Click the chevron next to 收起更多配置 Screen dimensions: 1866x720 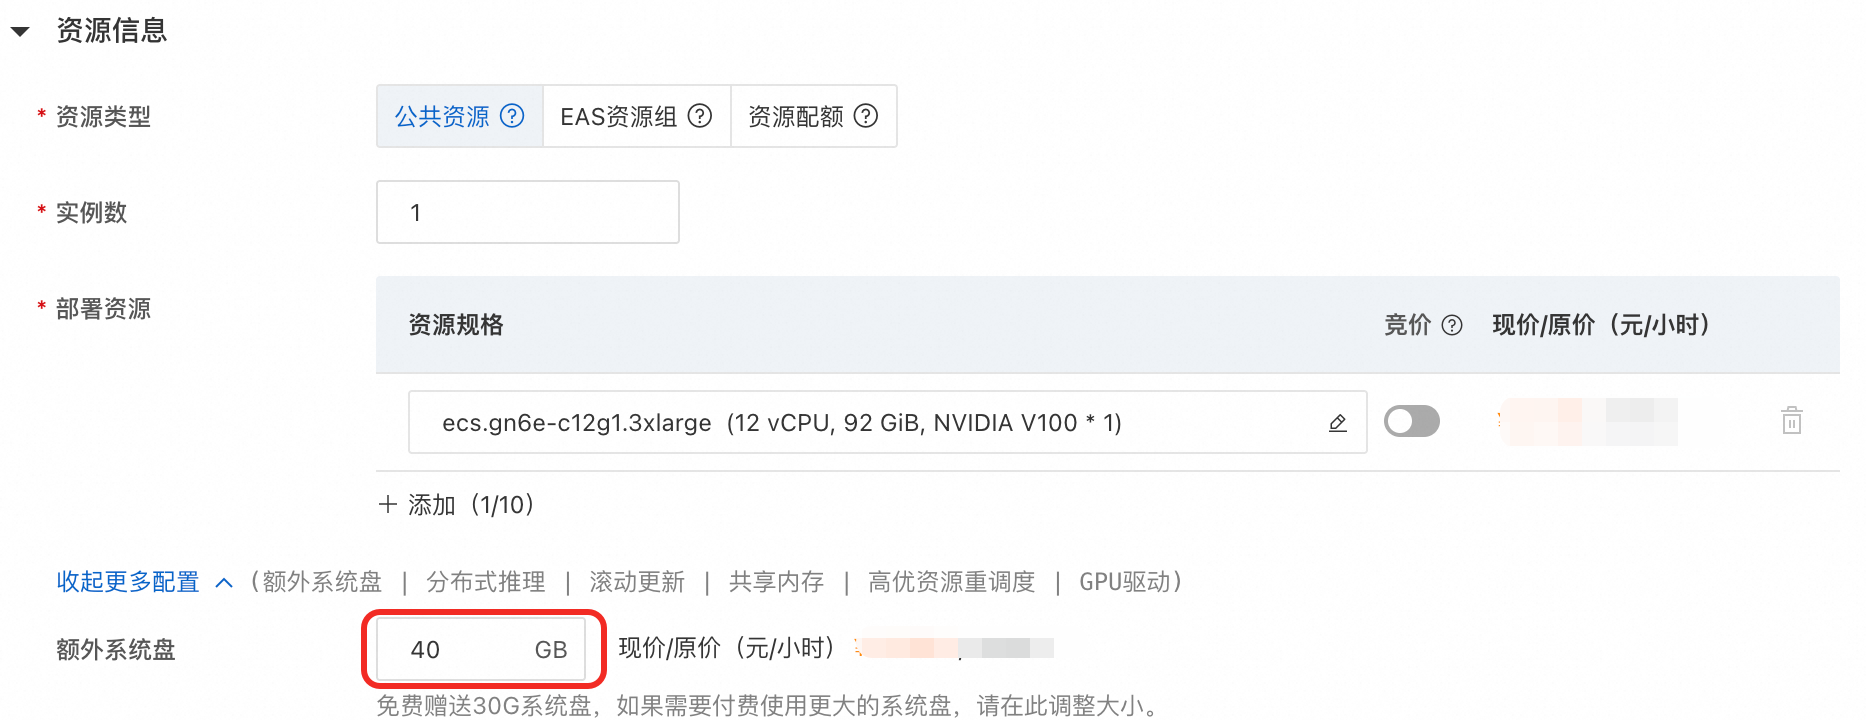coord(224,583)
